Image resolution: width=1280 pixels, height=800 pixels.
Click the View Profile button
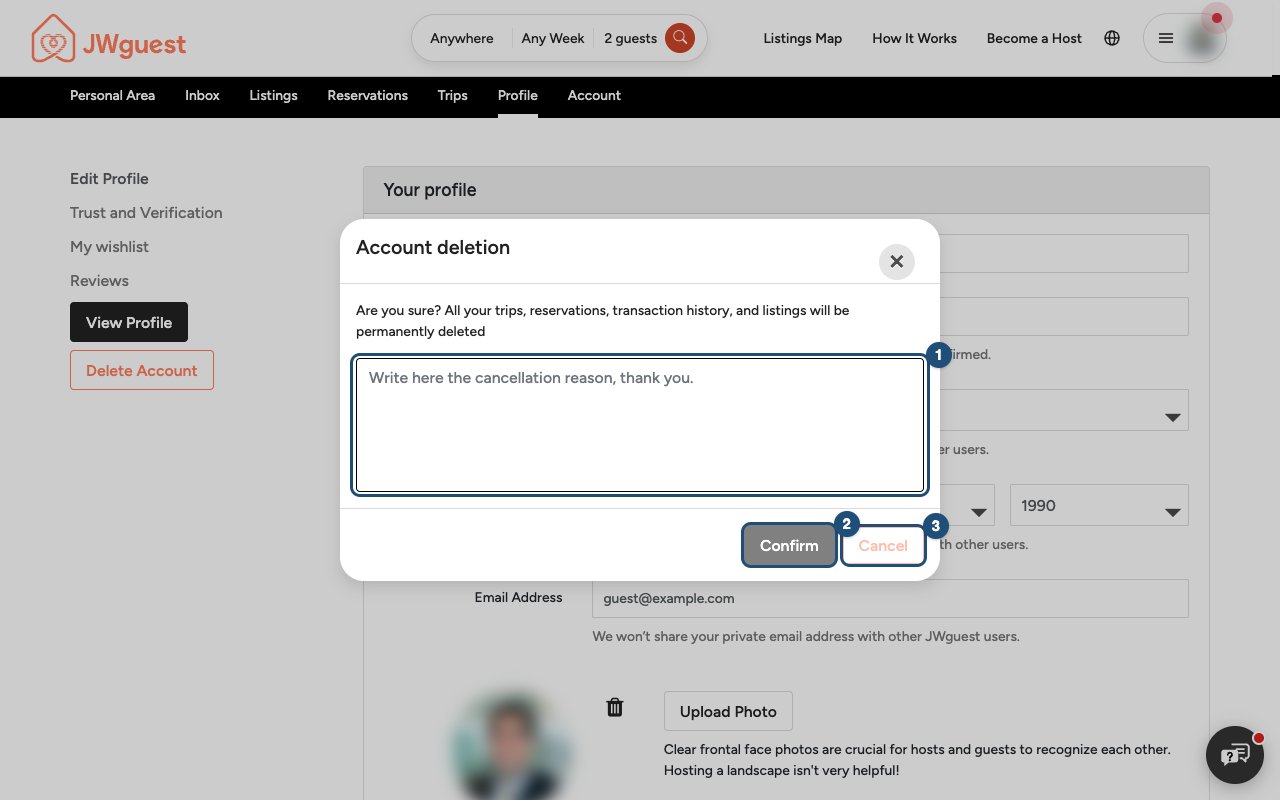[129, 322]
